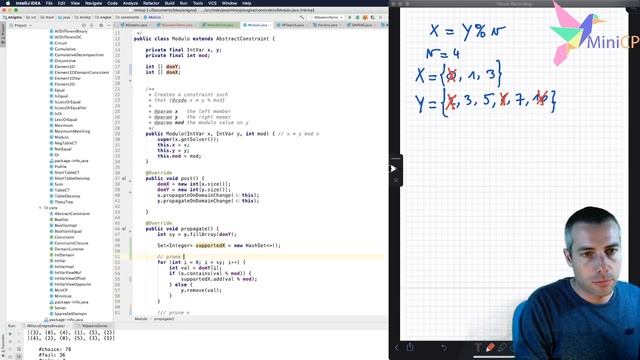Open Cumulative class in project tree
640x360 pixels.
(65, 49)
